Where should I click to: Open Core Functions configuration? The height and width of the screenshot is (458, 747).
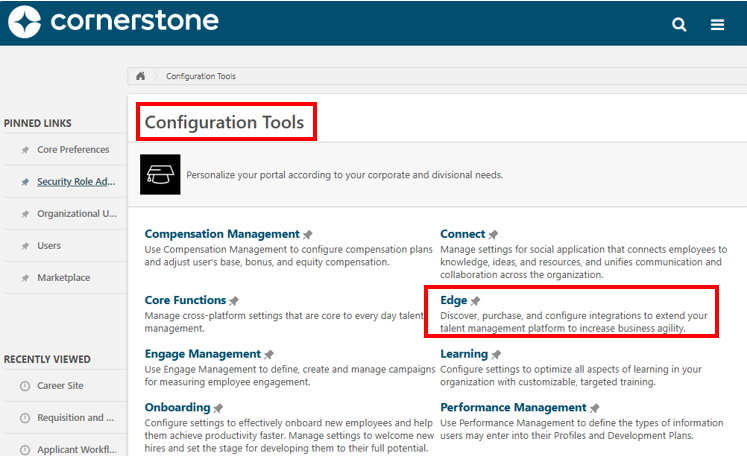pyautogui.click(x=185, y=300)
